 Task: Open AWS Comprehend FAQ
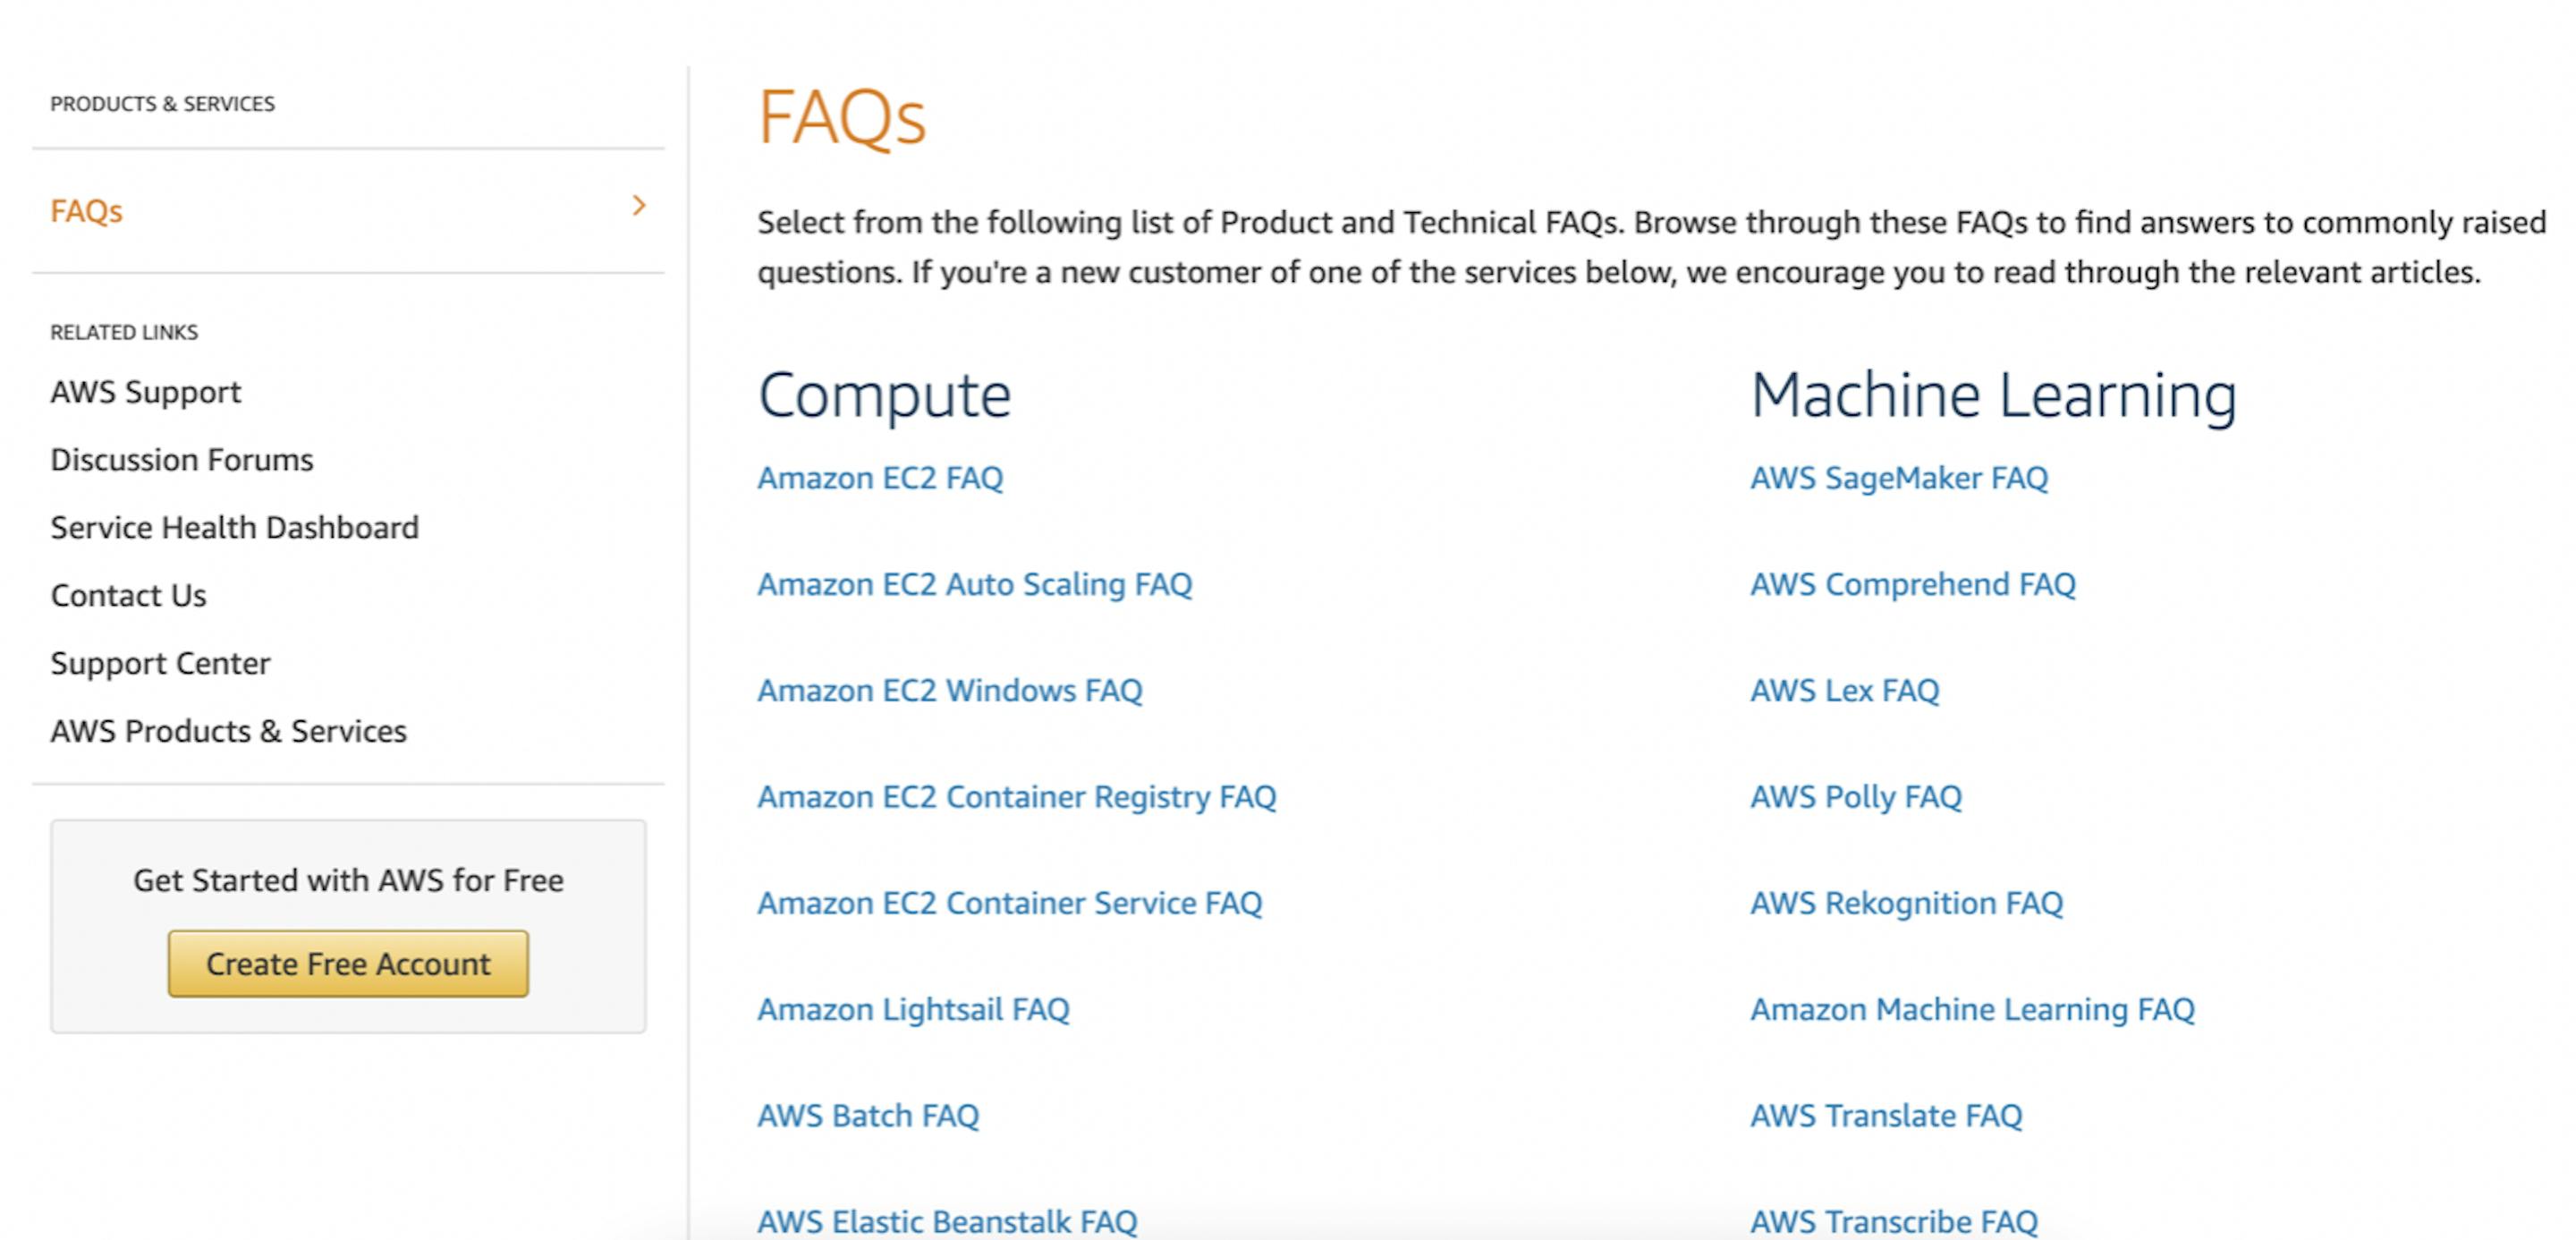point(1913,584)
